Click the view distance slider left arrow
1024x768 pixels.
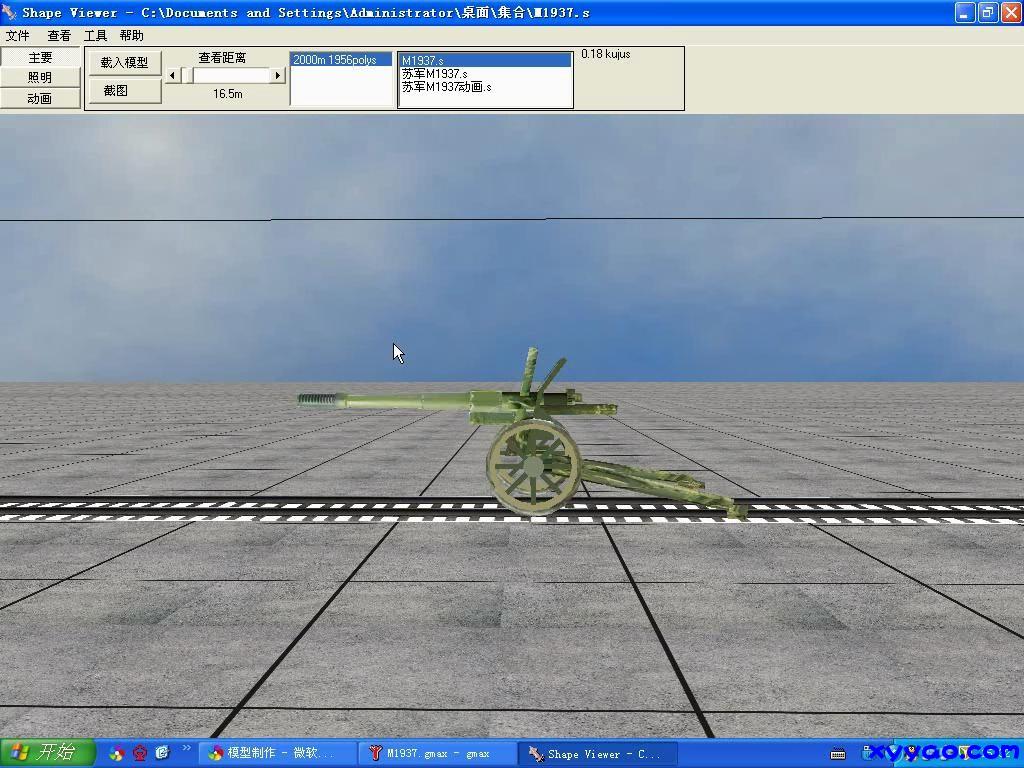pyautogui.click(x=173, y=76)
